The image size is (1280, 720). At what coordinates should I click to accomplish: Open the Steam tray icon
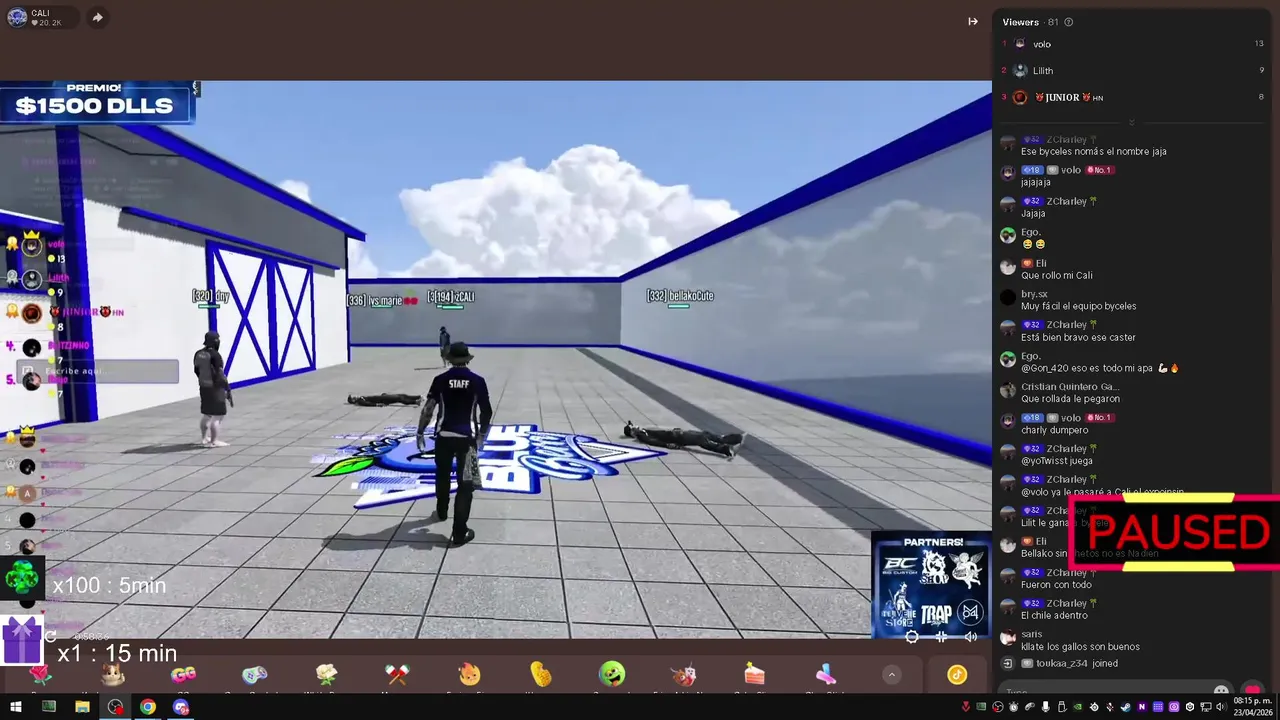[1128, 707]
